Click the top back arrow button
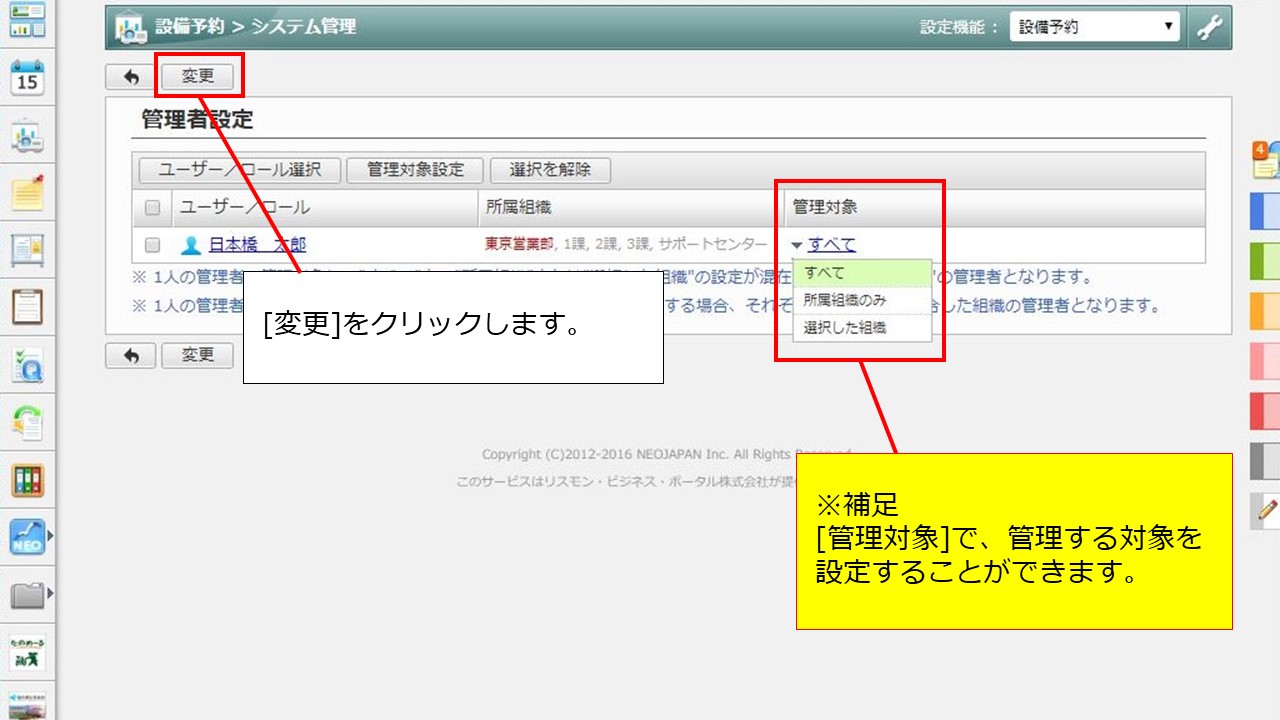Viewport: 1280px width, 720px height. tap(131, 76)
